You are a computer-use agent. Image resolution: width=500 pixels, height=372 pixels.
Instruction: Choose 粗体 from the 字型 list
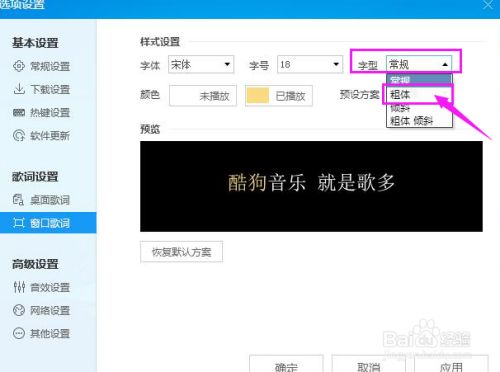419,94
